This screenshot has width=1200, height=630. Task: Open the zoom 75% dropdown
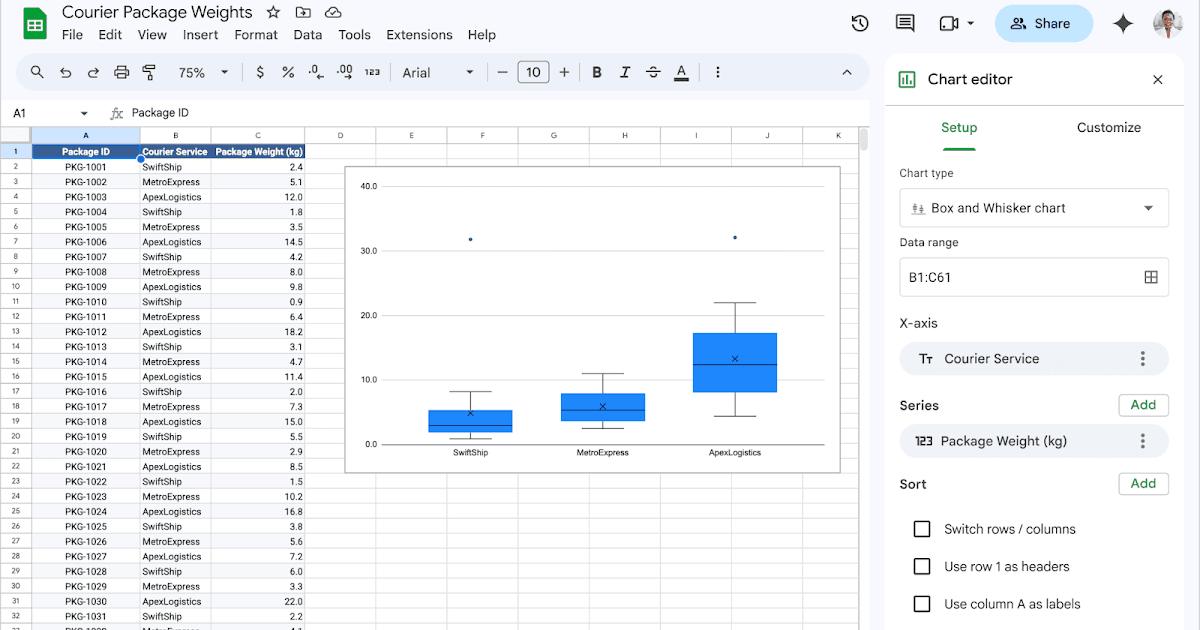(x=203, y=72)
